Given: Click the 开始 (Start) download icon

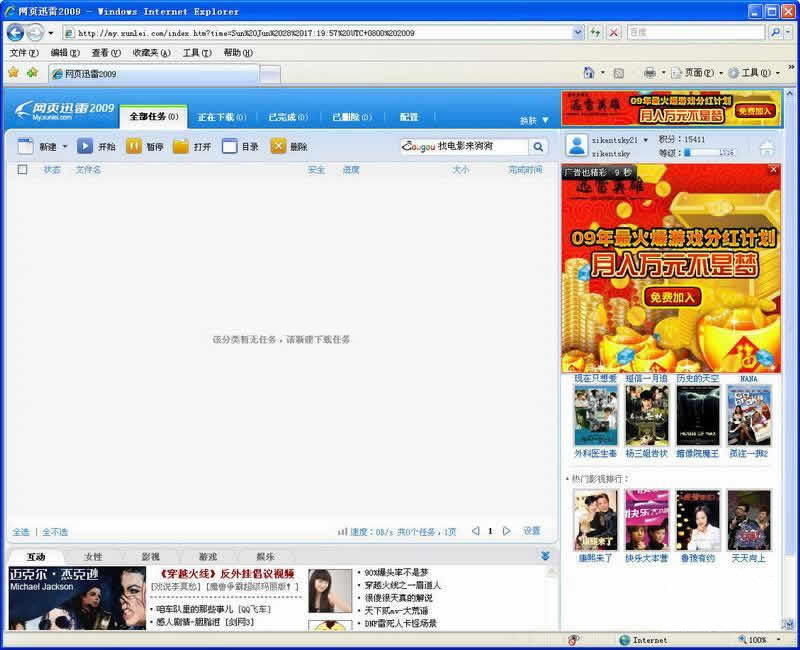Looking at the screenshot, I should [x=85, y=146].
